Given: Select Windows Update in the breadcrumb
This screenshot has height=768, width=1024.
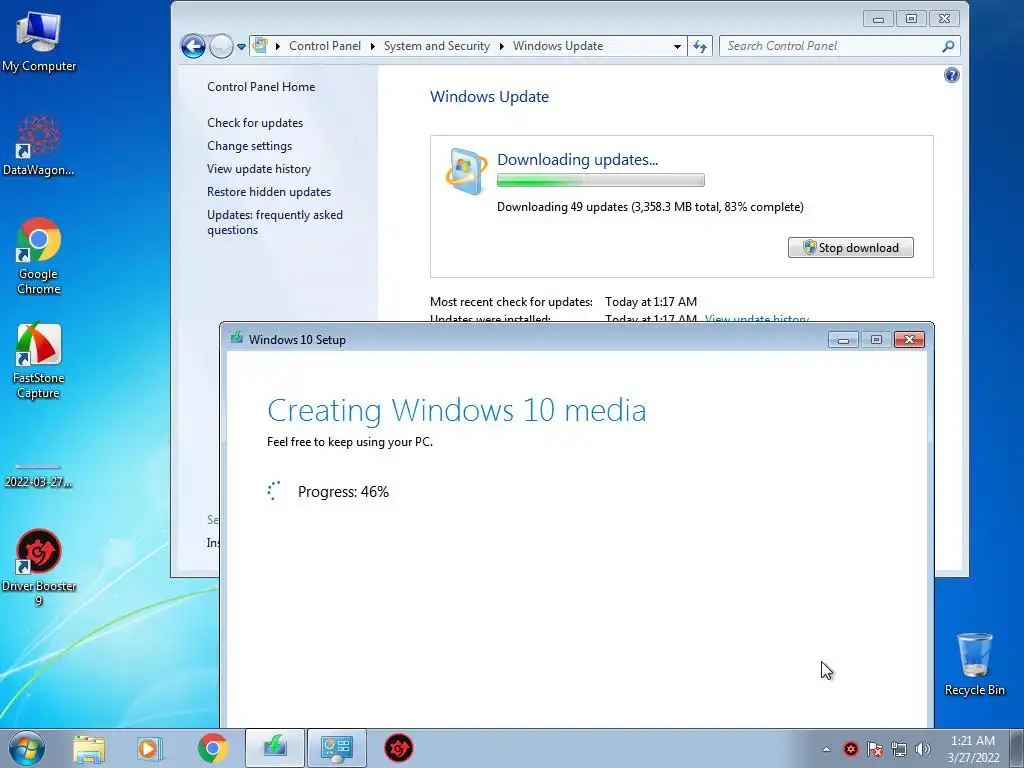Looking at the screenshot, I should (558, 46).
